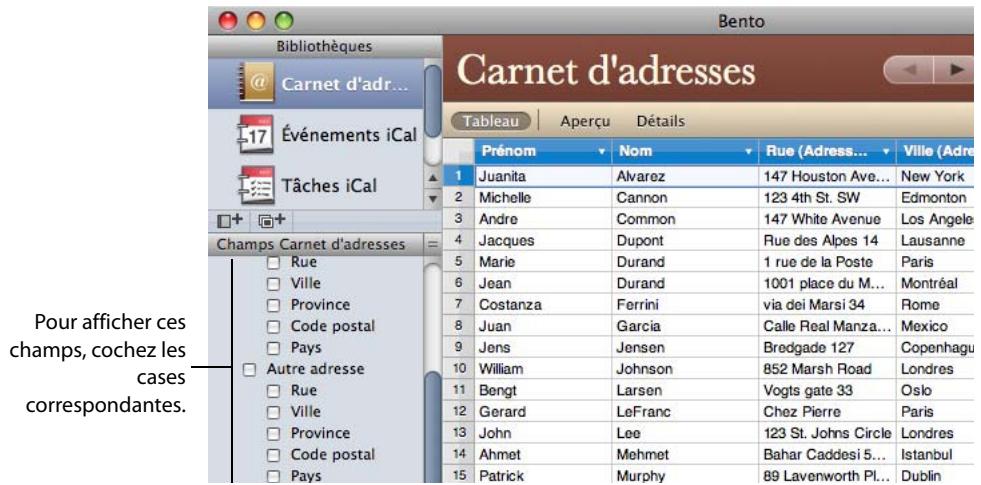Check Code postal under Autre adresse

point(273,455)
